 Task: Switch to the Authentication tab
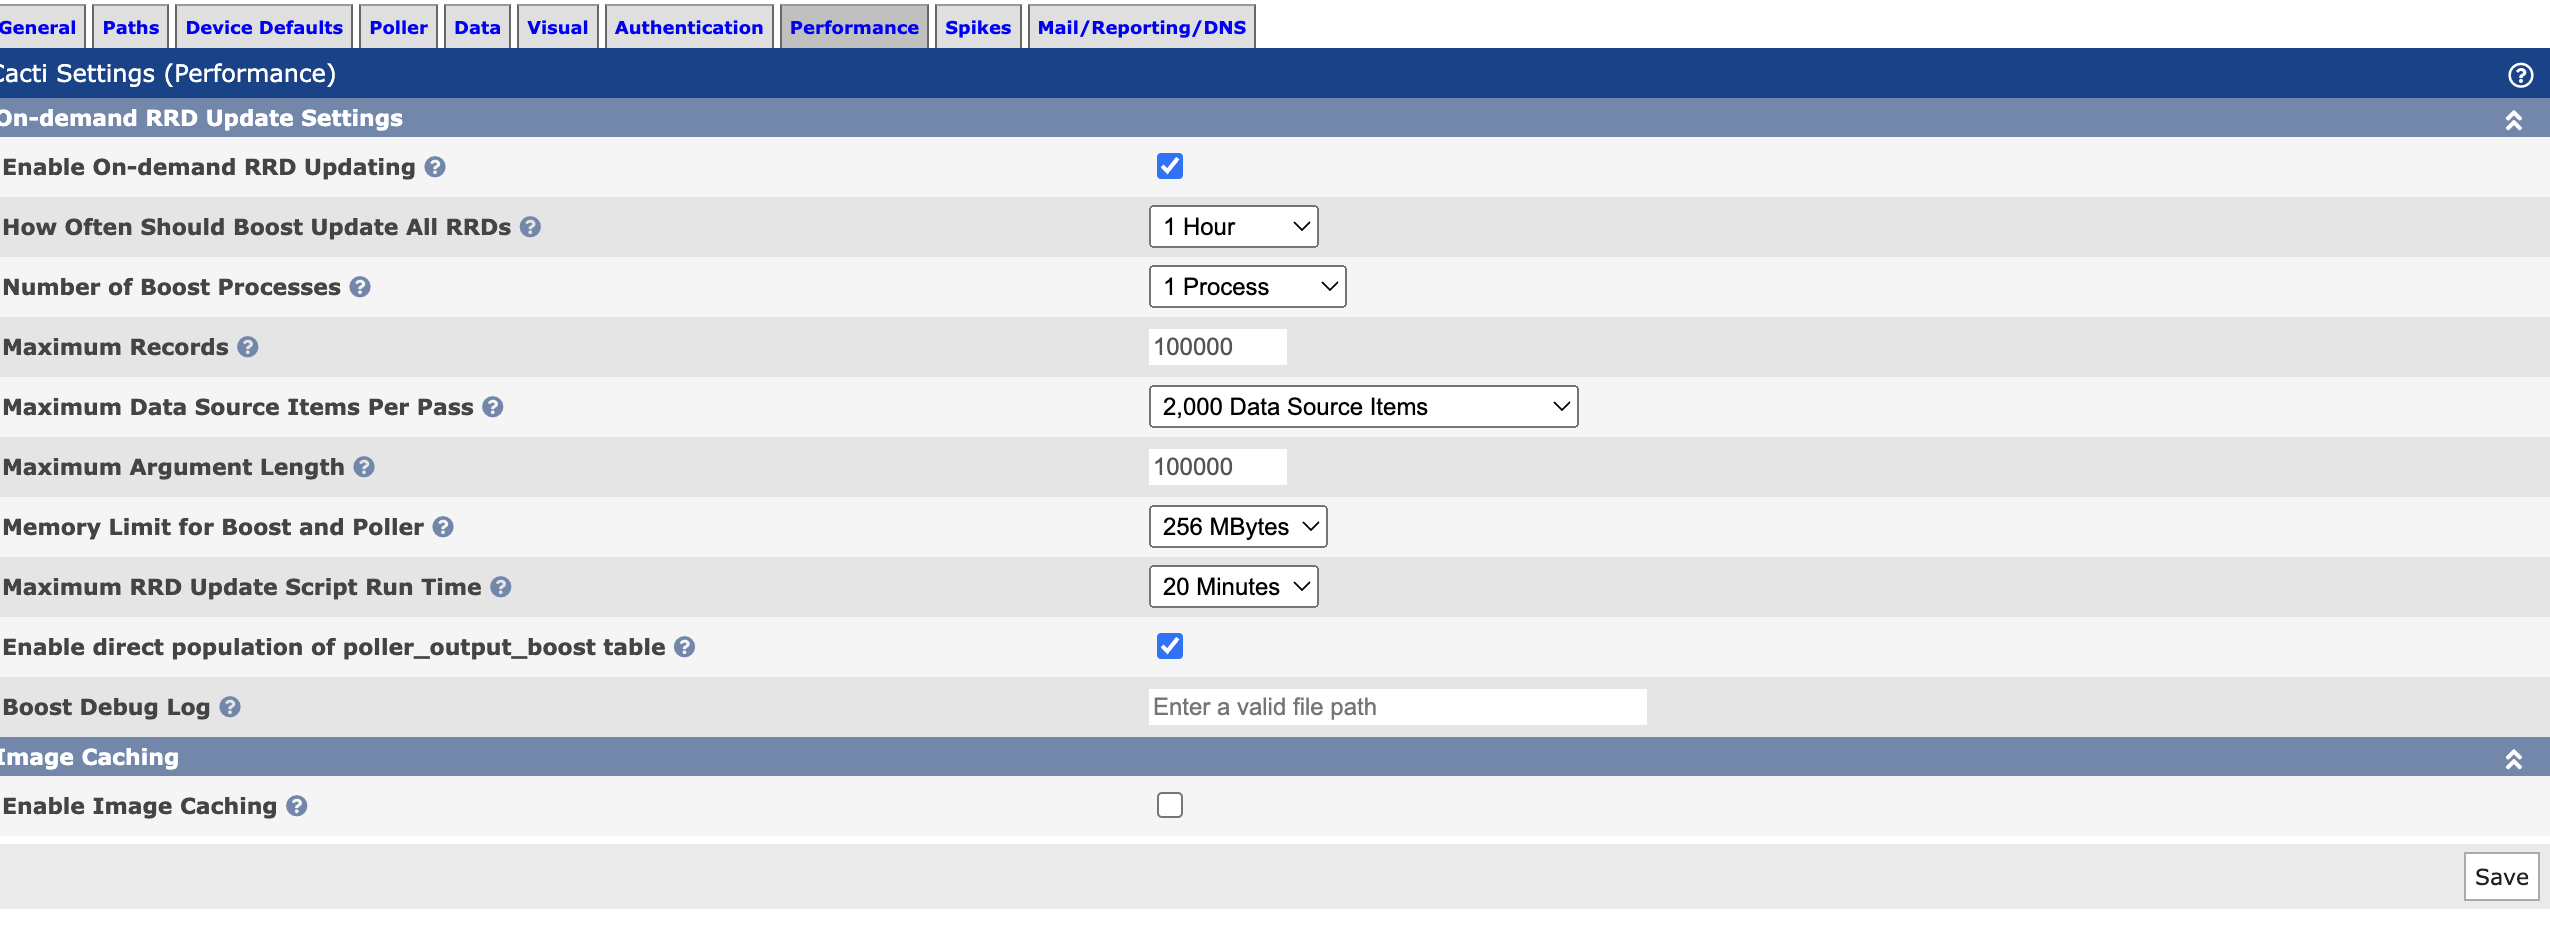[689, 27]
